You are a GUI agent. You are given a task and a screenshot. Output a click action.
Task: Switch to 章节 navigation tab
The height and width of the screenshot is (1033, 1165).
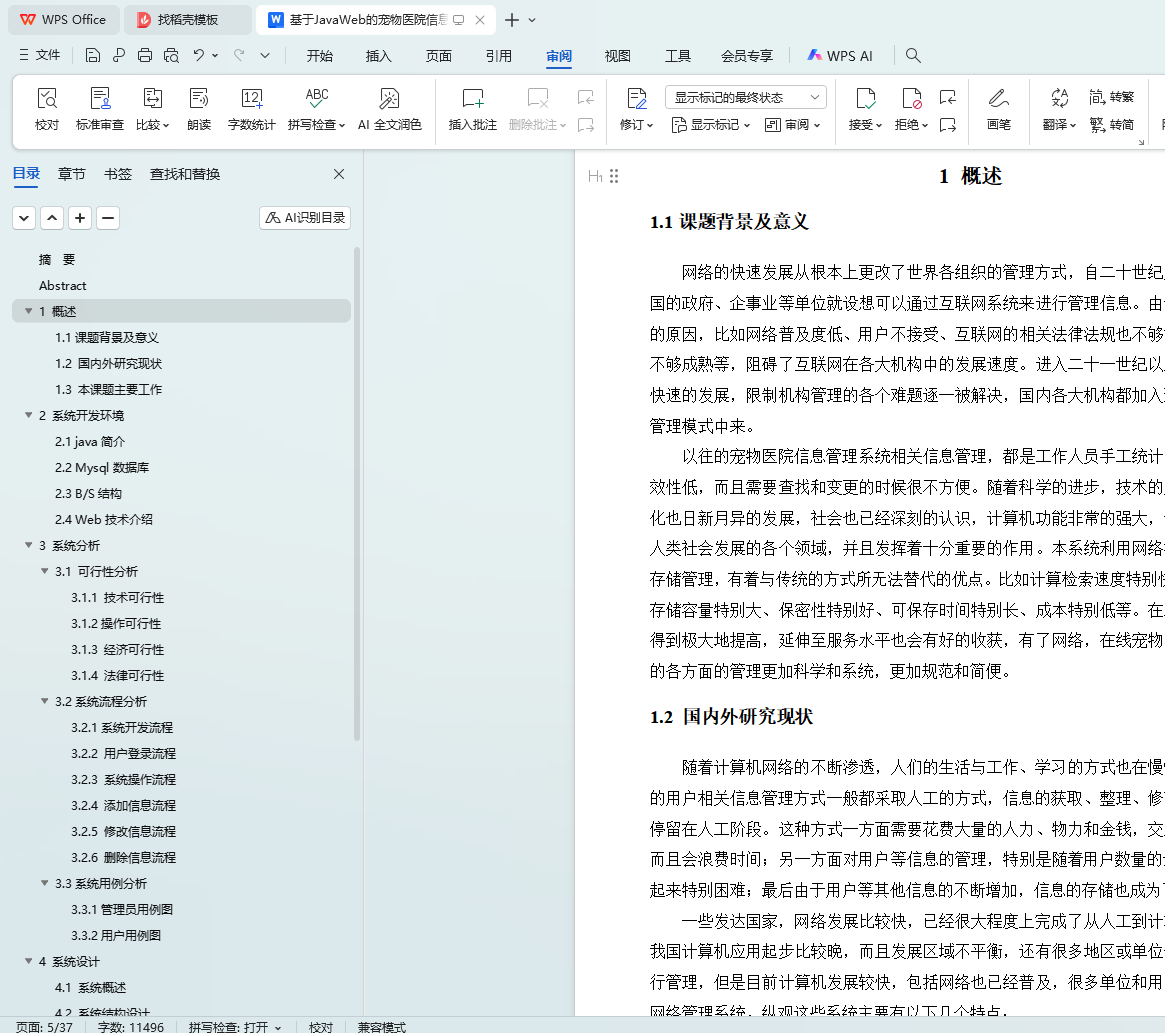71,174
